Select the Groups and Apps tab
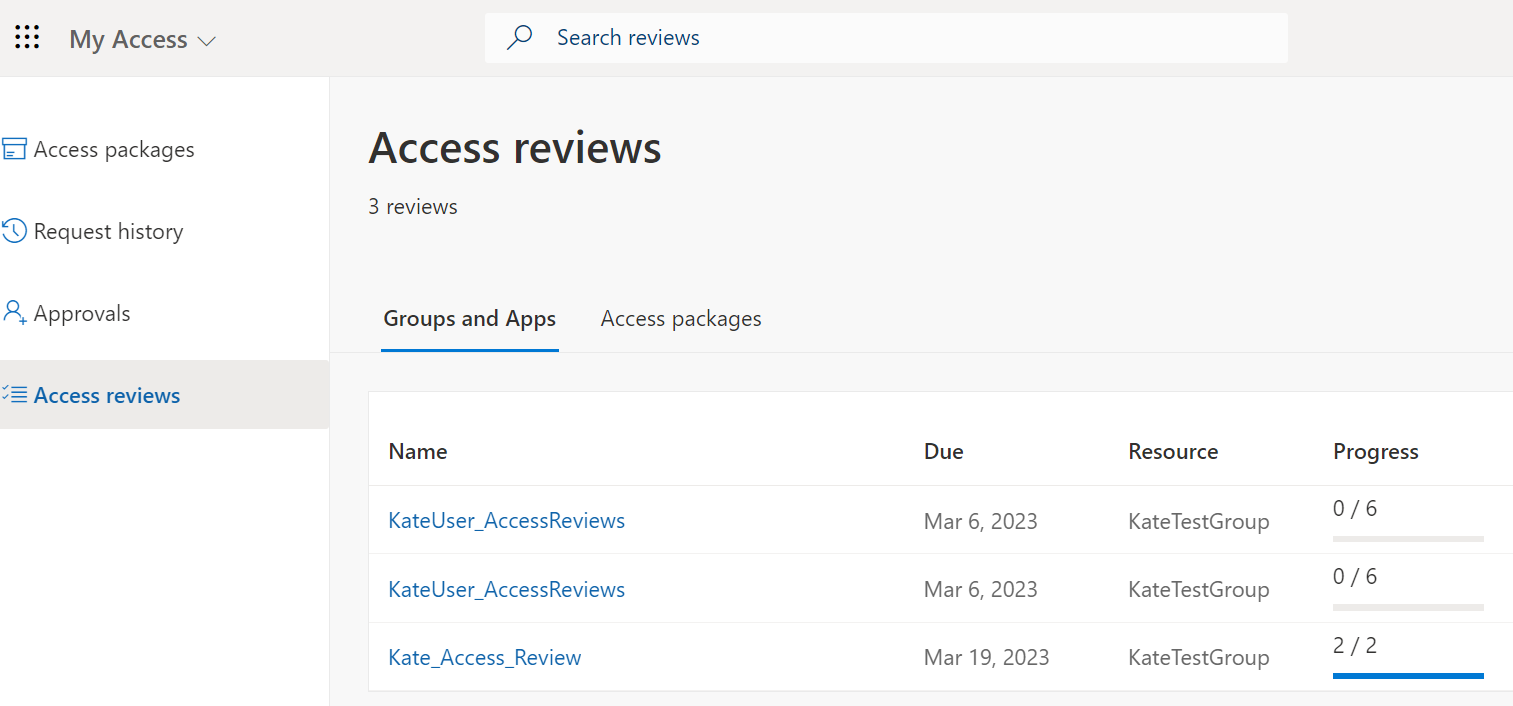 (x=469, y=318)
